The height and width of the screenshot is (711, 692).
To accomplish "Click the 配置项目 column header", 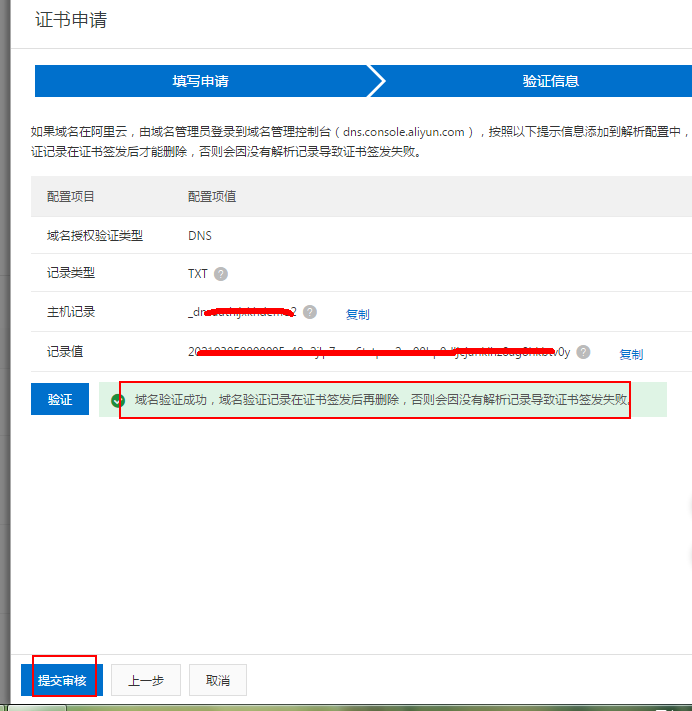I will pyautogui.click(x=71, y=197).
